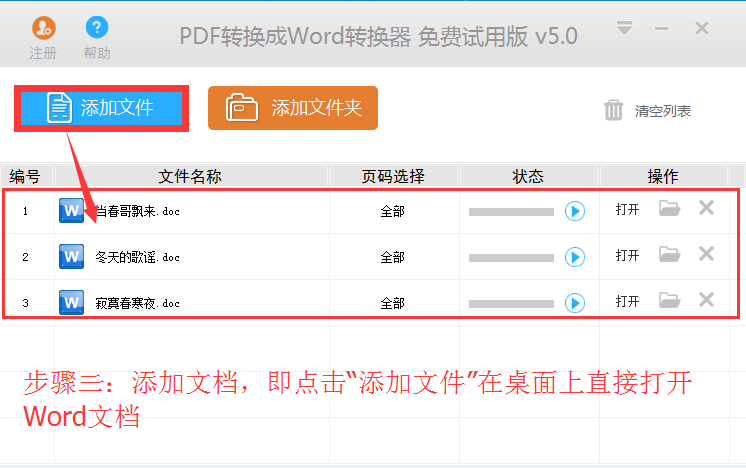Click 打开 for 寂寞春寒夜.doc
746x468 pixels.
point(627,301)
